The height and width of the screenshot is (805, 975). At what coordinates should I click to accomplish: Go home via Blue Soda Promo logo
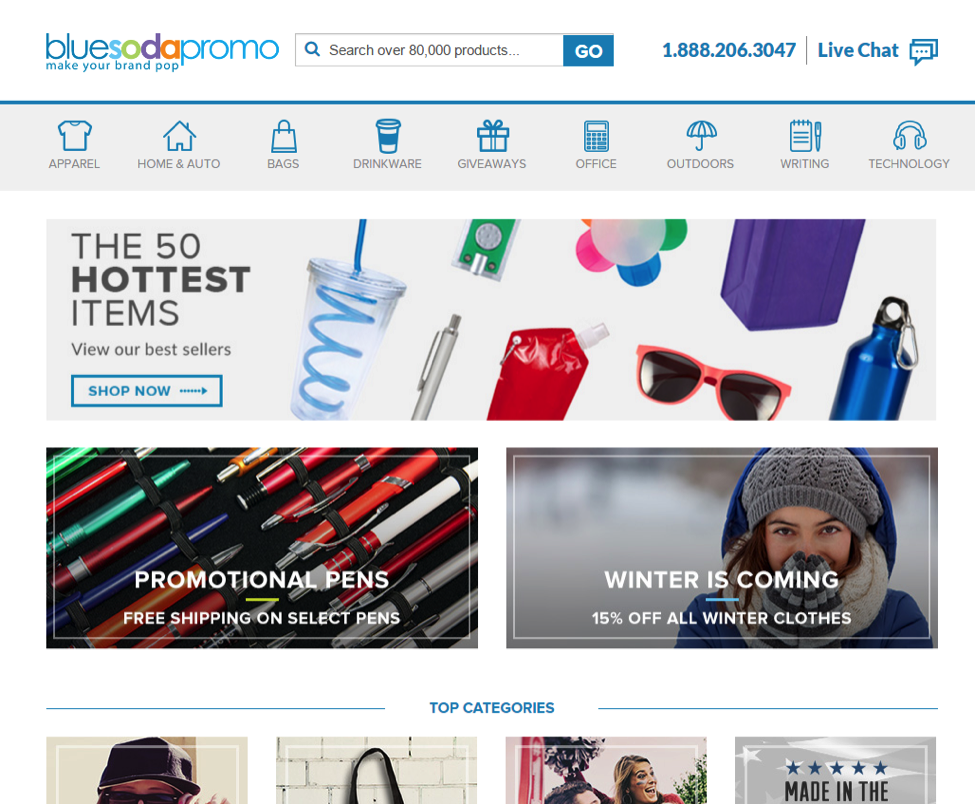coord(162,52)
